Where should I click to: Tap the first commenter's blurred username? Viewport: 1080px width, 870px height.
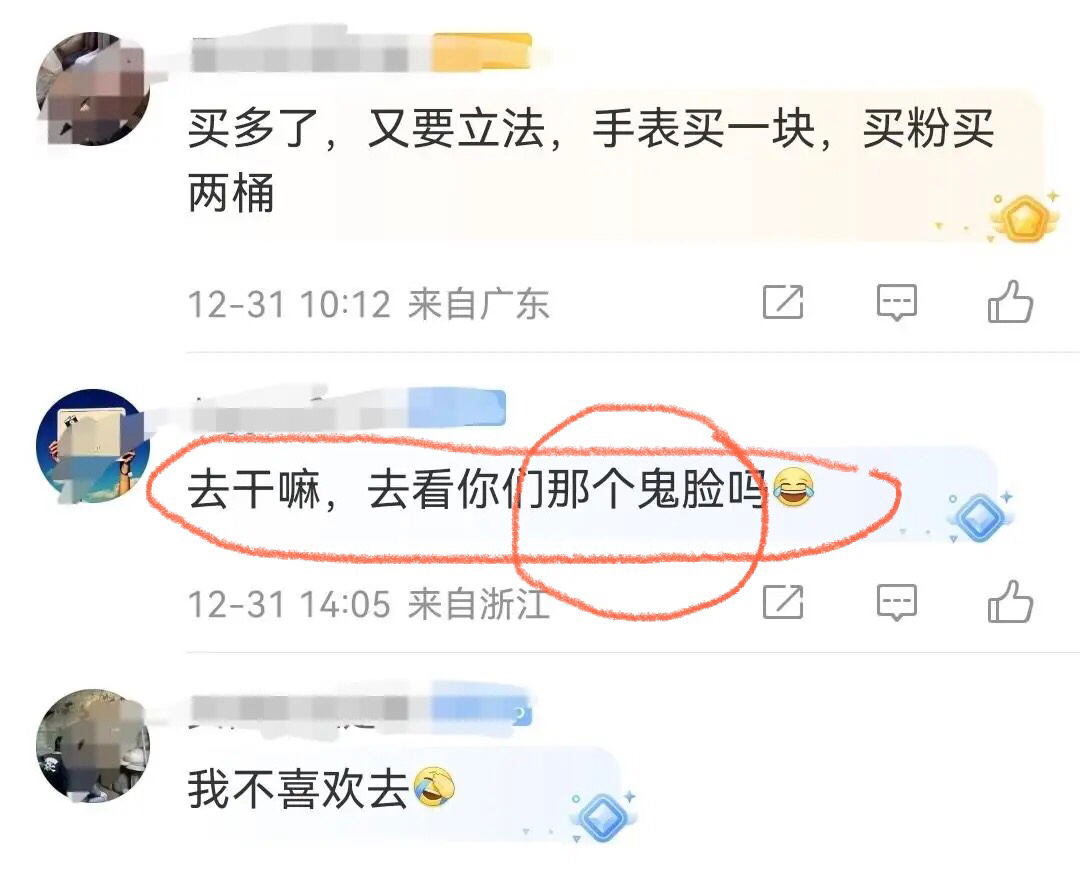[x=310, y=54]
